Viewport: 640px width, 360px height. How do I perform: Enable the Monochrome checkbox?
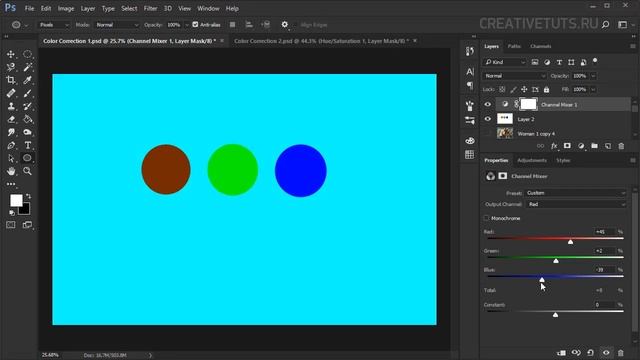pyautogui.click(x=487, y=218)
